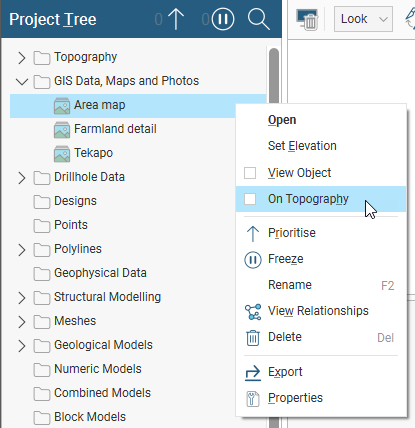415x428 pixels.
Task: Select Rename in the context menu
Action: point(290,285)
